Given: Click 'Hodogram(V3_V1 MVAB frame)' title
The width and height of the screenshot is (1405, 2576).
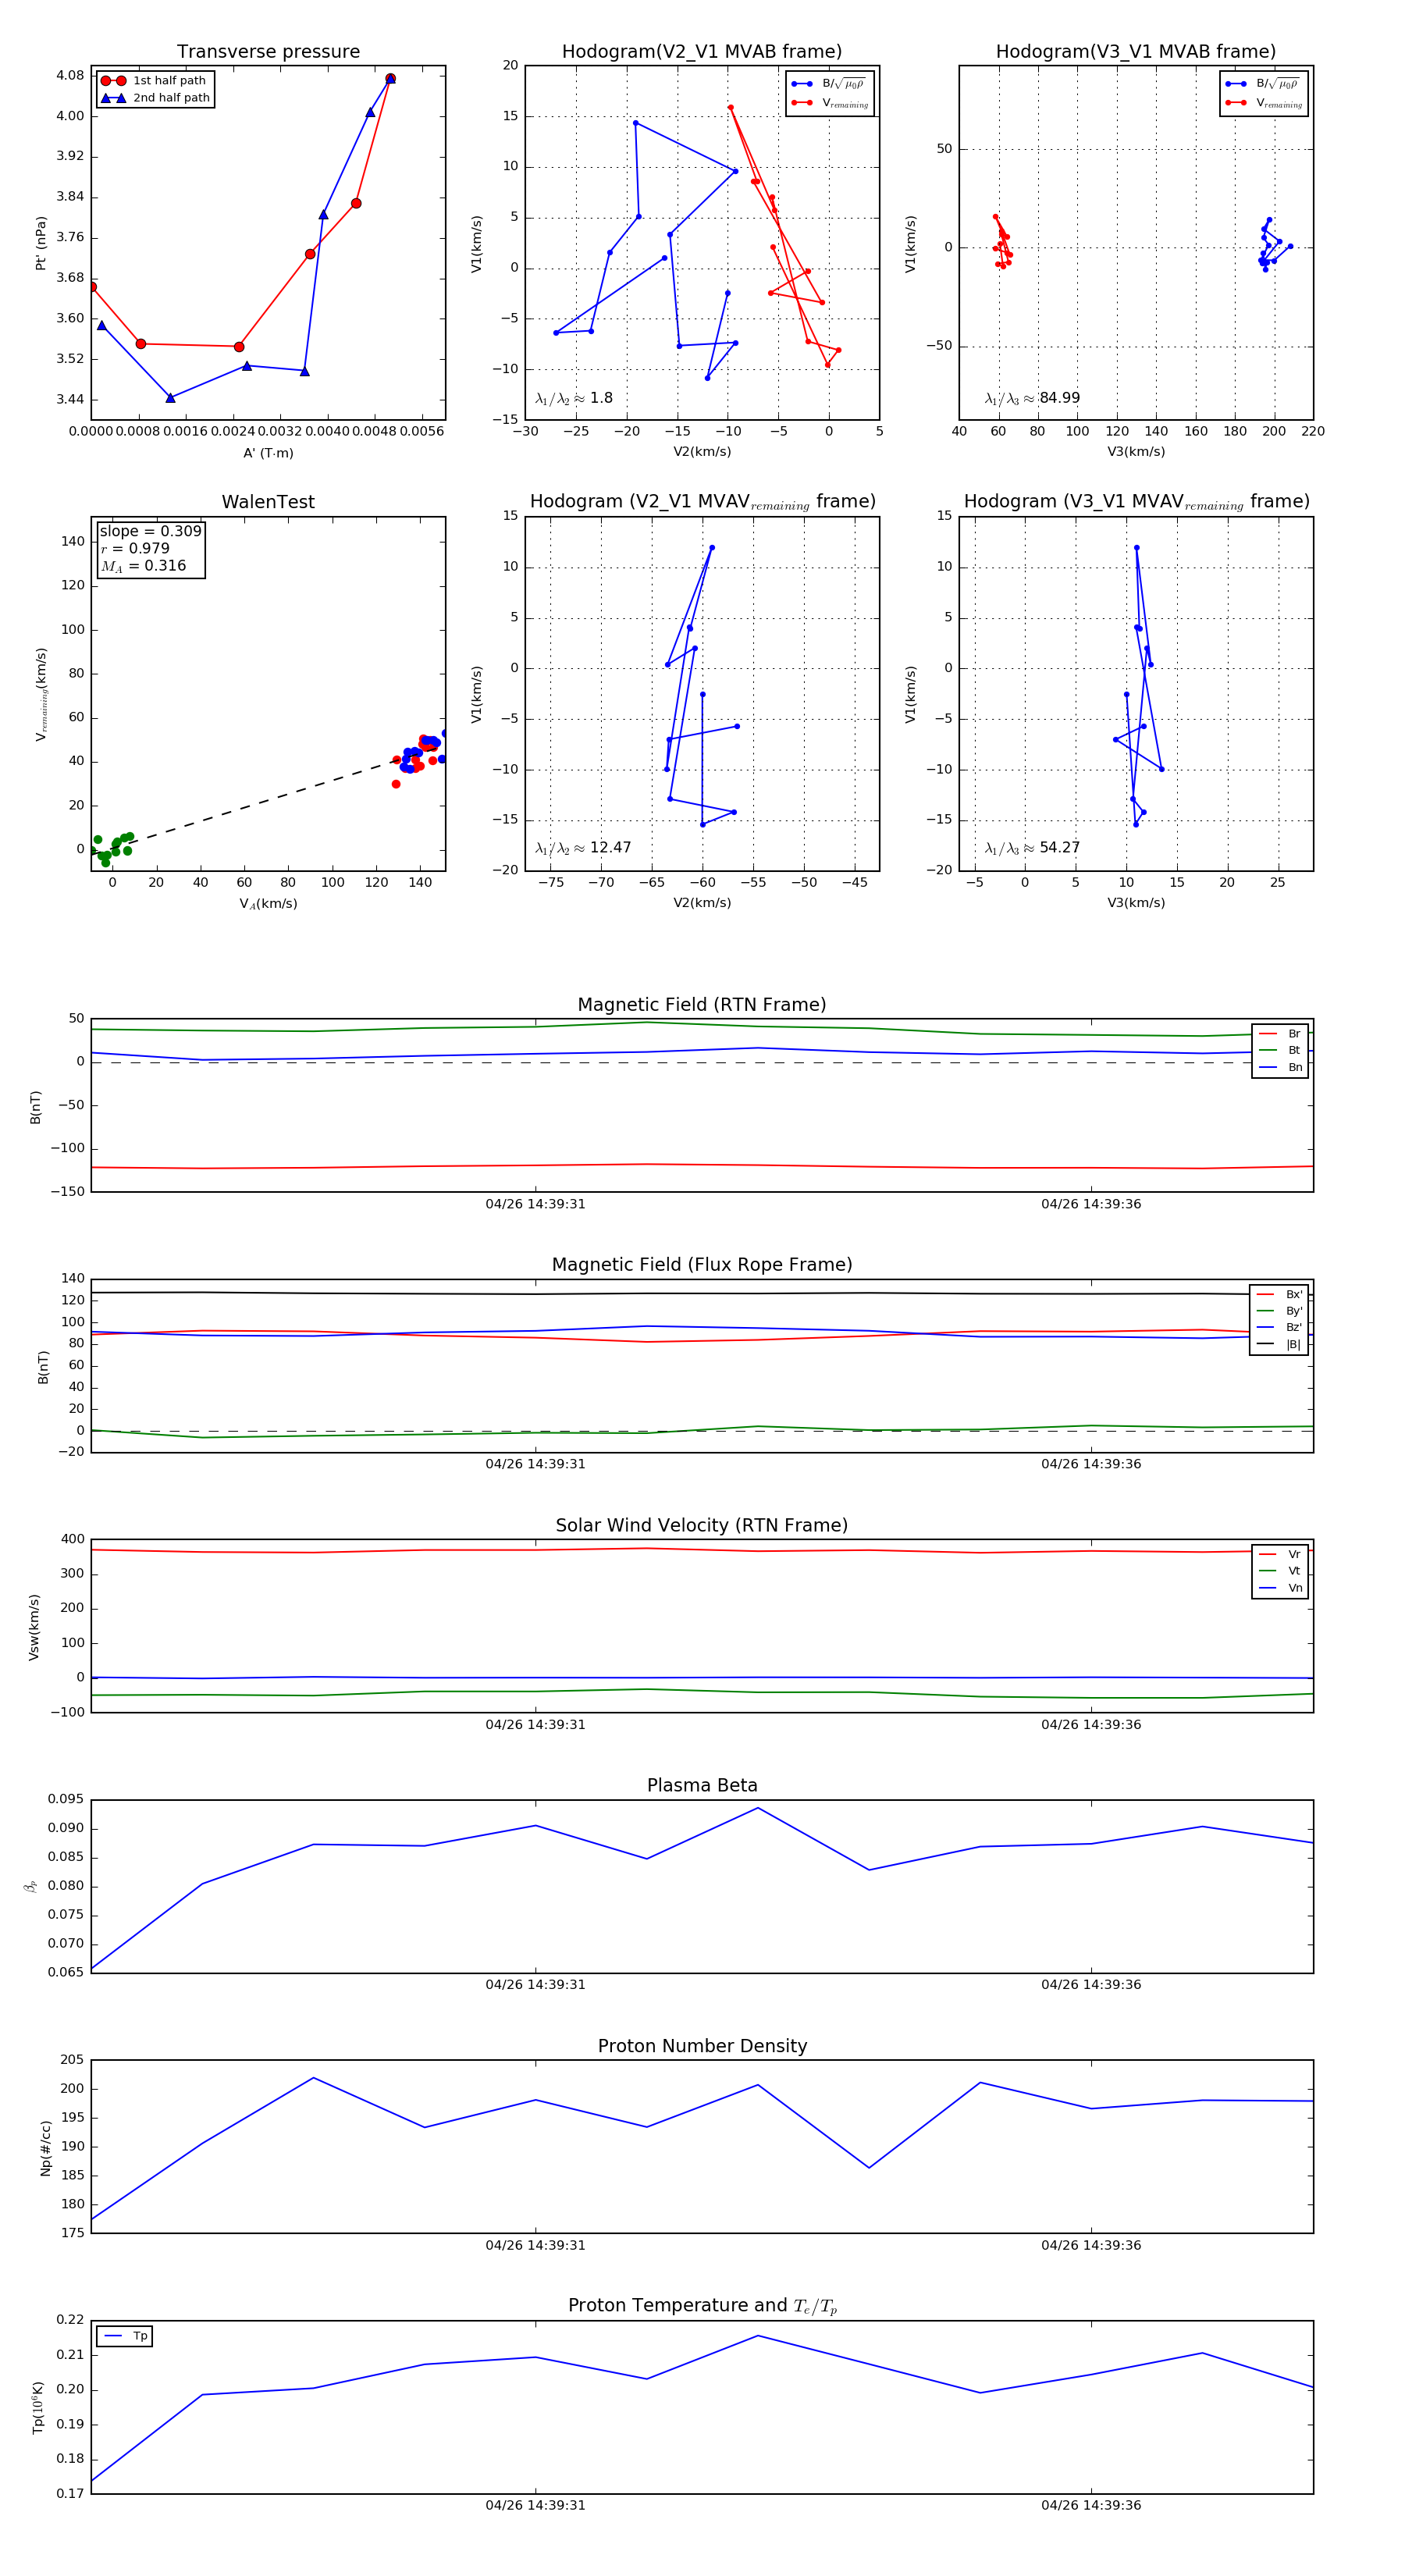Looking at the screenshot, I should pos(1136,51).
